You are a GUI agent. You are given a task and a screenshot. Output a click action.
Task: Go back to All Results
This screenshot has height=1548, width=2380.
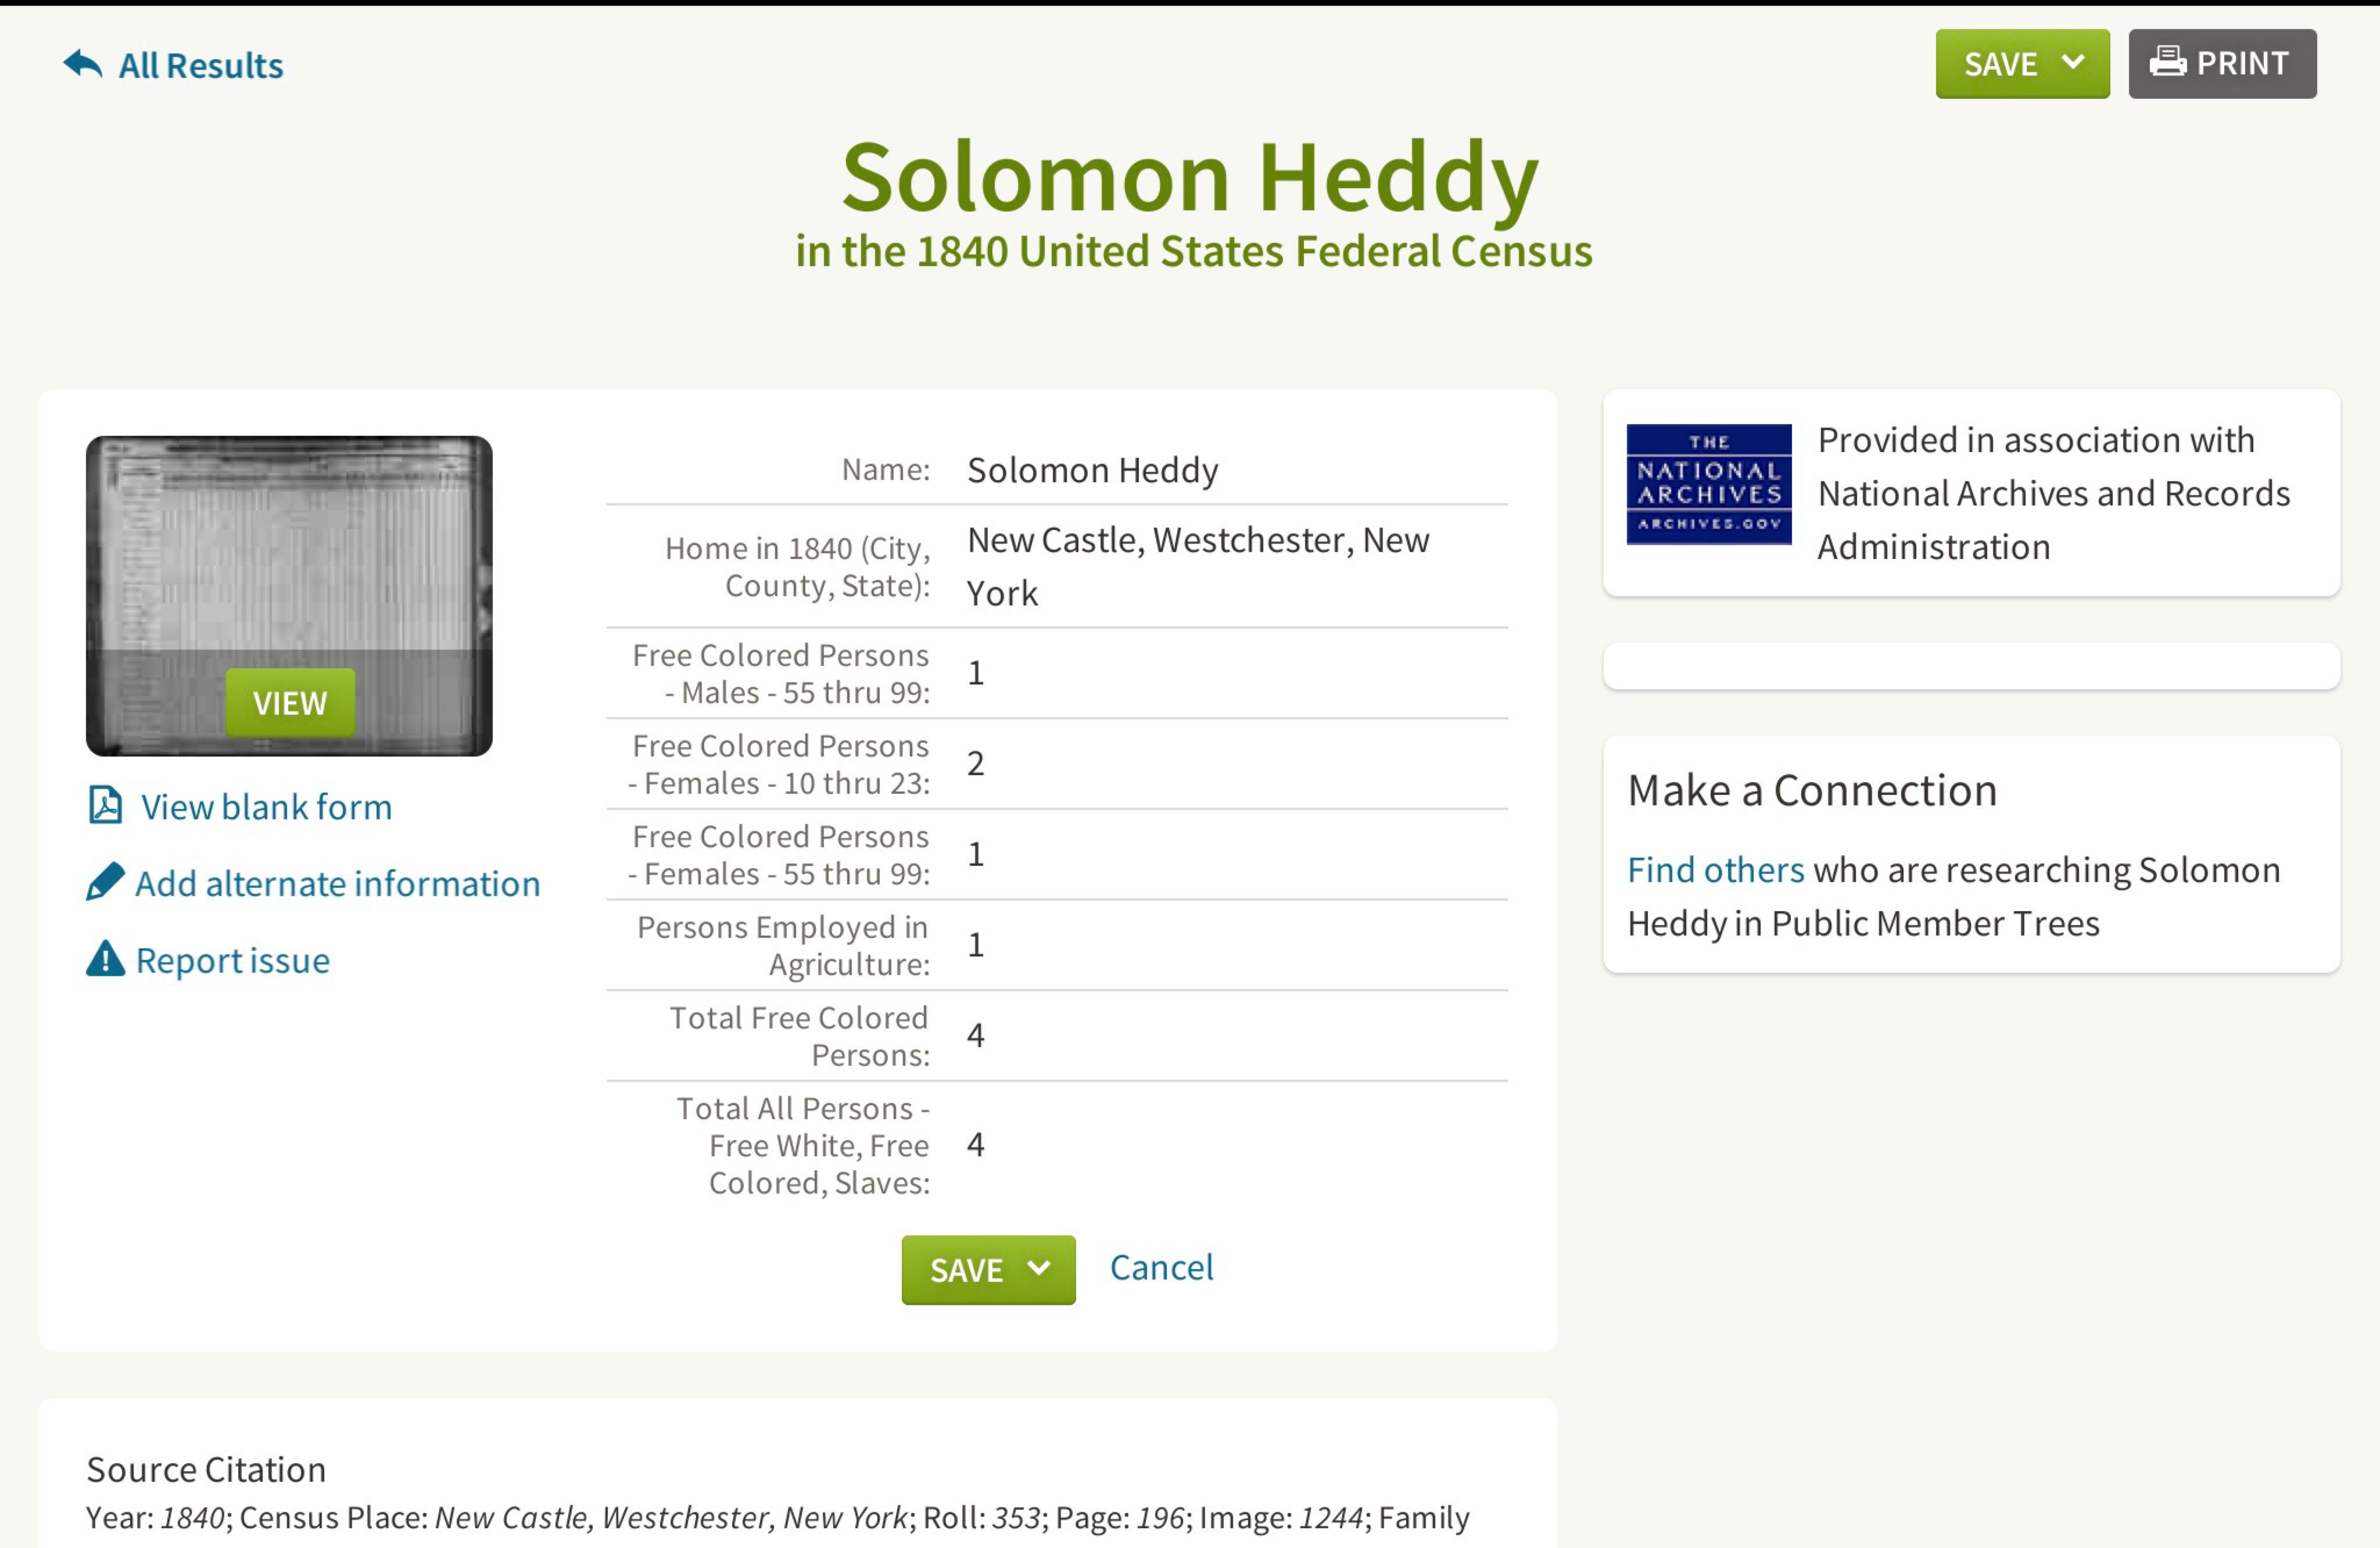(x=201, y=66)
